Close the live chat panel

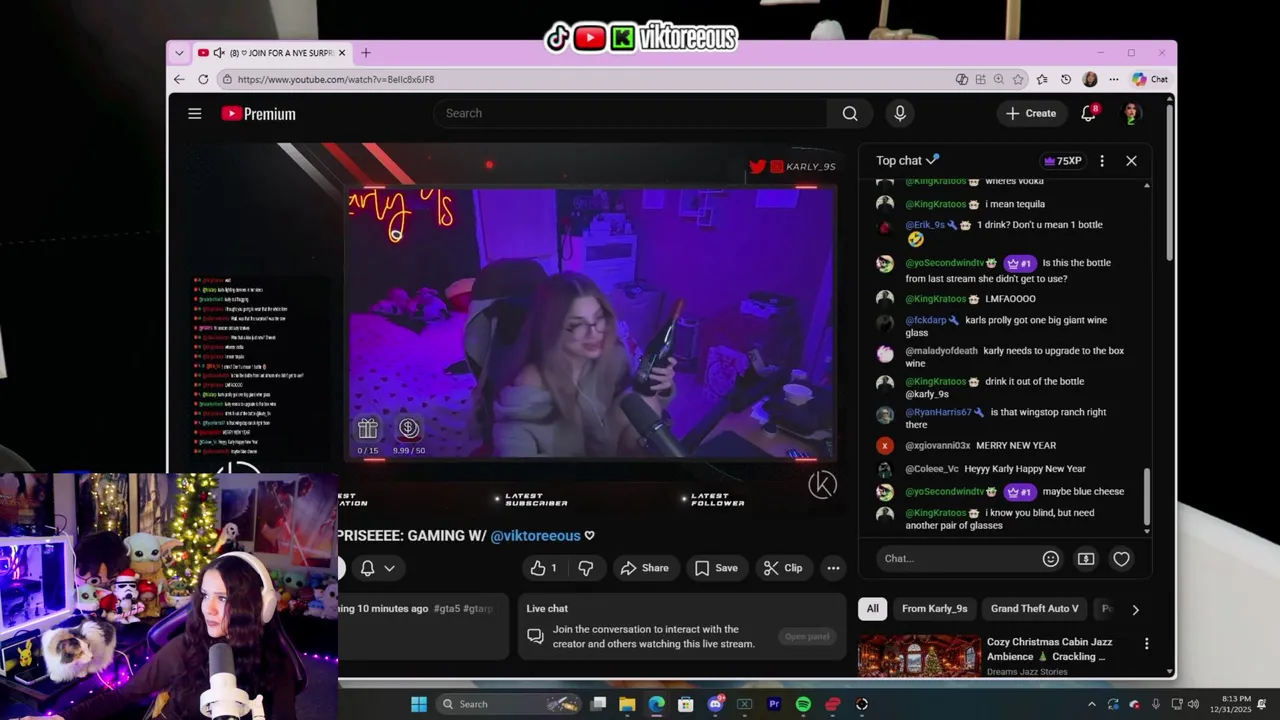tap(1132, 161)
